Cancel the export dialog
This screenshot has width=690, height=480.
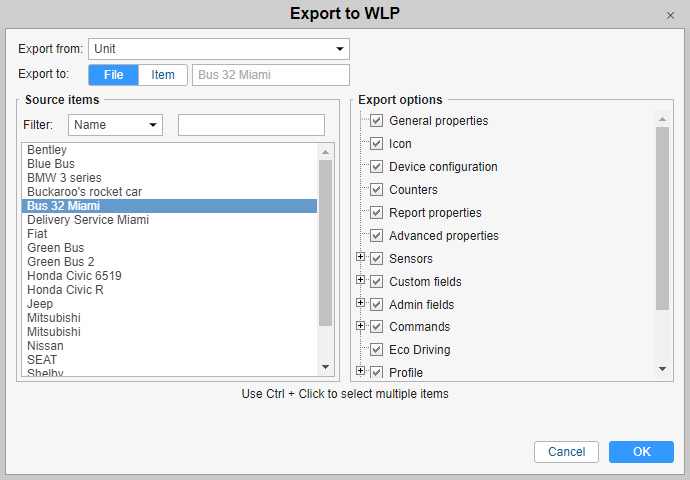point(566,452)
